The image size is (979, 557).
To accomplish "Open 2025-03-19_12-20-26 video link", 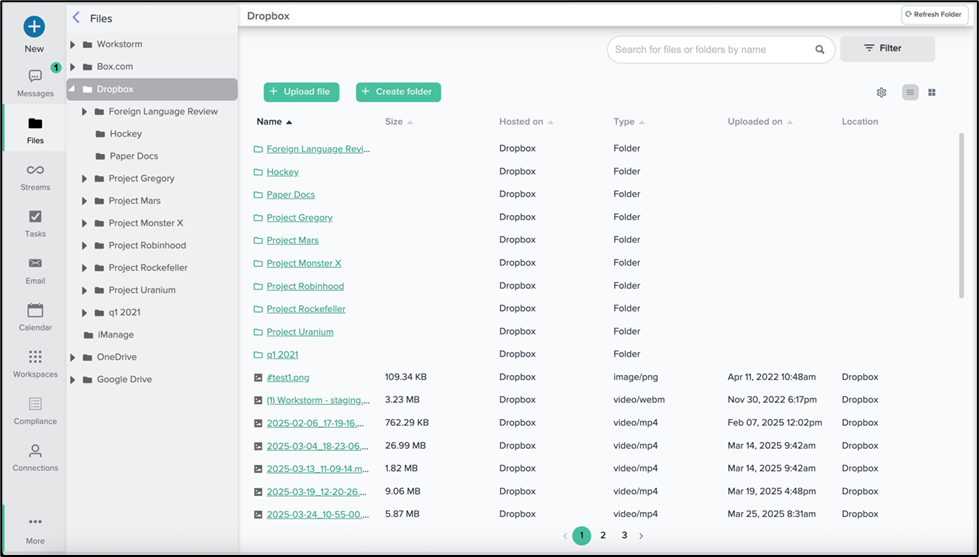I will point(317,491).
